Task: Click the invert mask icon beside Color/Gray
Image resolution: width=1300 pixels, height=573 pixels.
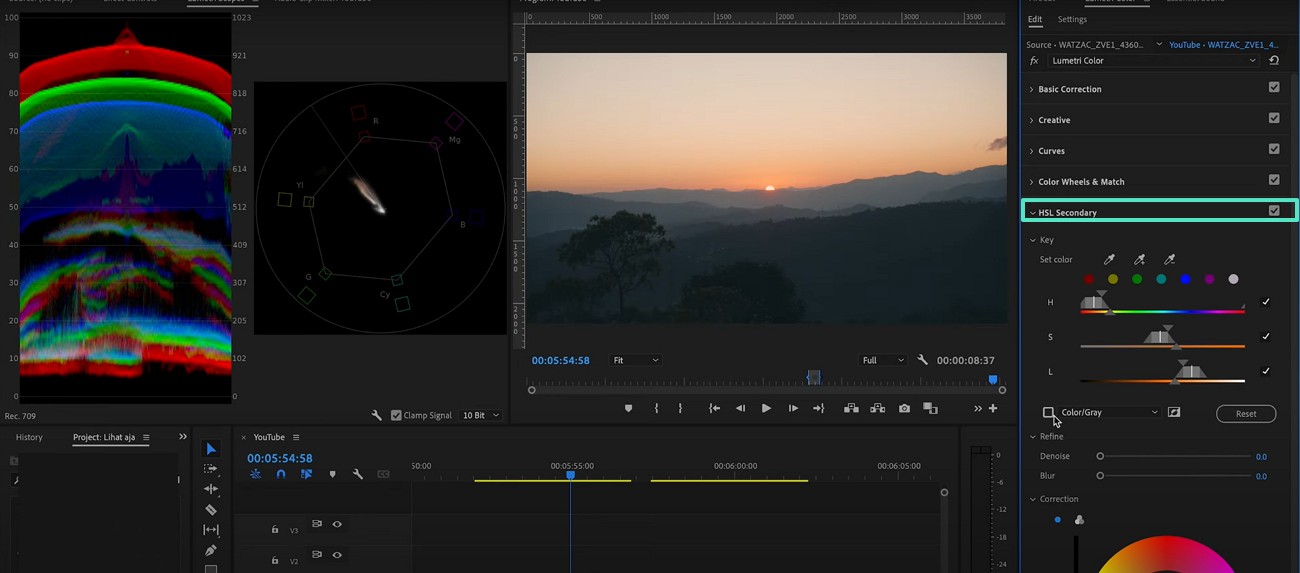Action: pyautogui.click(x=1174, y=412)
